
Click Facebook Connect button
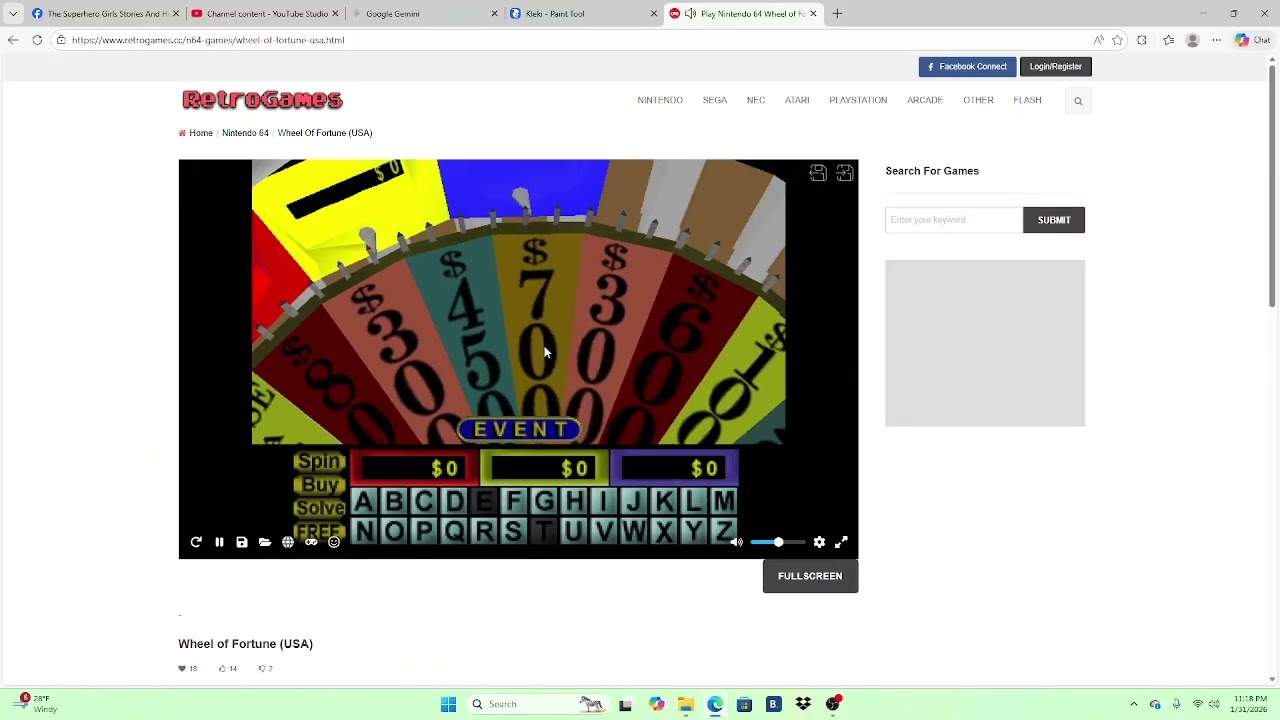pyautogui.click(x=967, y=67)
